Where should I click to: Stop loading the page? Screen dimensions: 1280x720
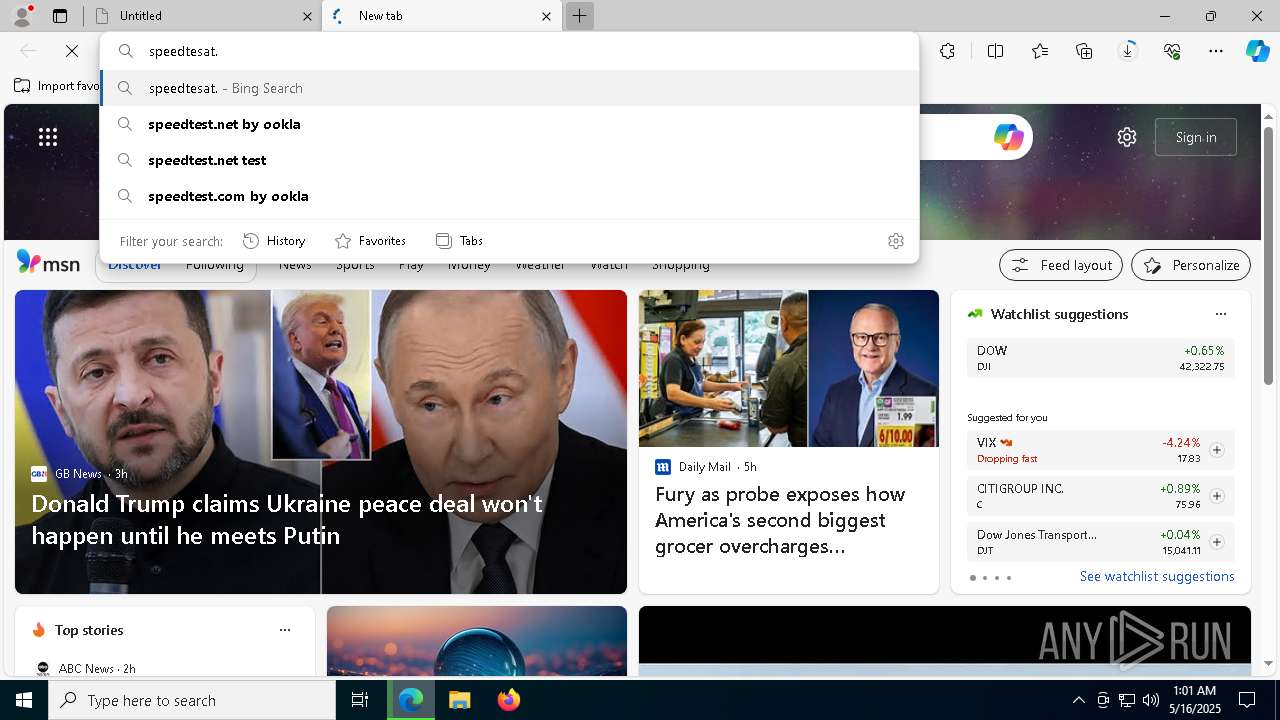(72, 51)
